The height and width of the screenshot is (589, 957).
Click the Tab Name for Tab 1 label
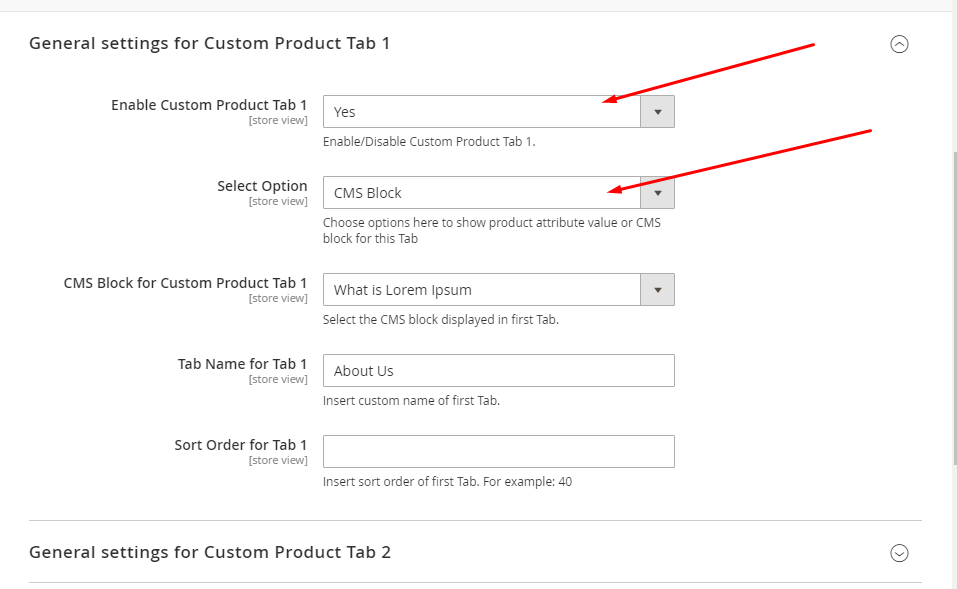[x=242, y=364]
